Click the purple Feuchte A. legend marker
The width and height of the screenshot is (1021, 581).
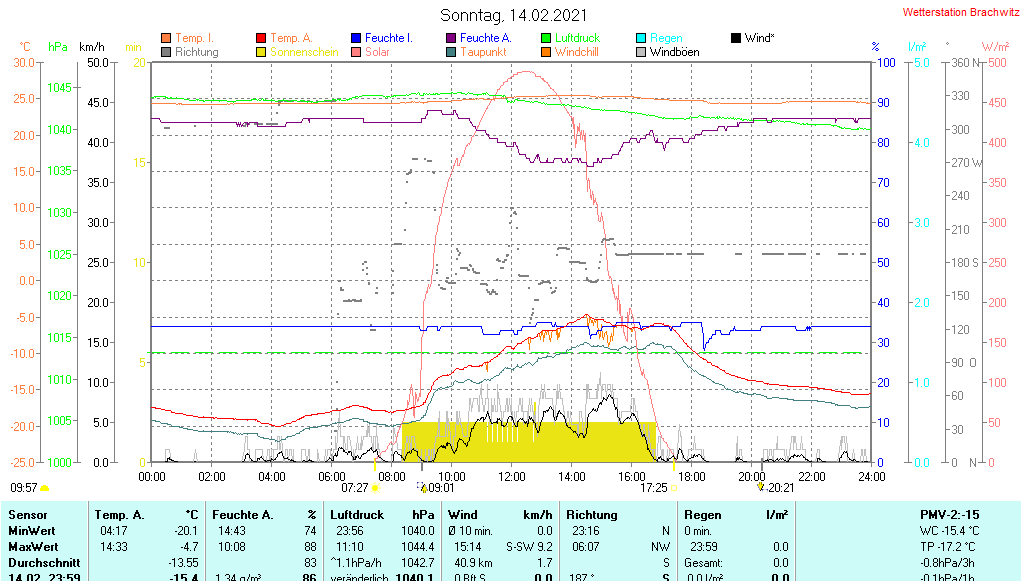(451, 38)
